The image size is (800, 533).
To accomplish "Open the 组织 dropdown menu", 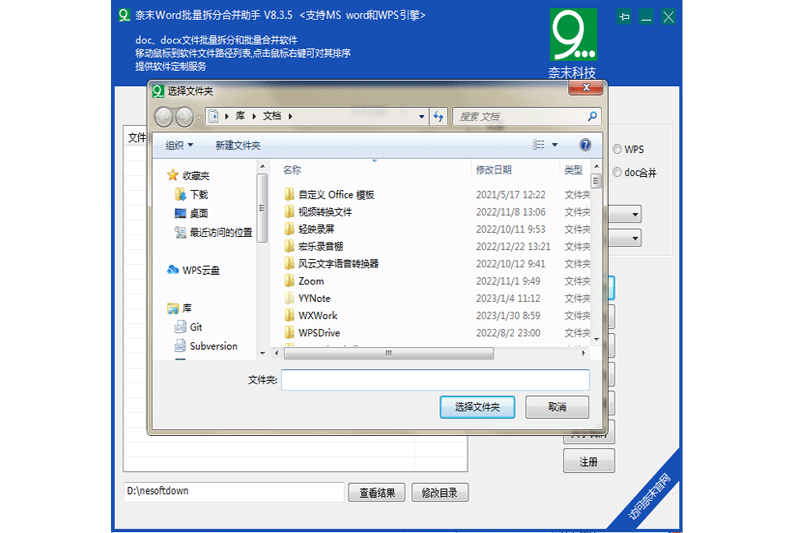I will [179, 145].
